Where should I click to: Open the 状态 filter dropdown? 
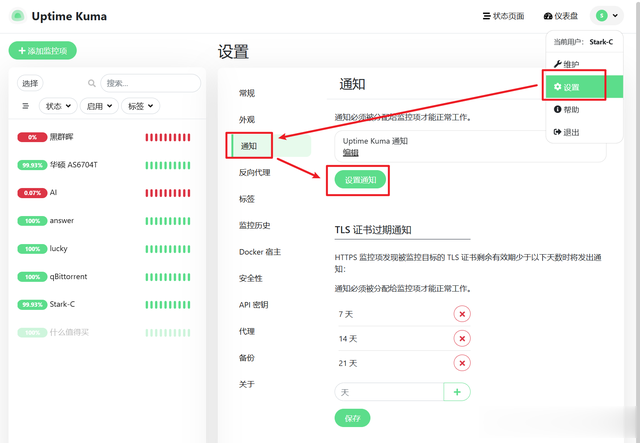[x=58, y=106]
